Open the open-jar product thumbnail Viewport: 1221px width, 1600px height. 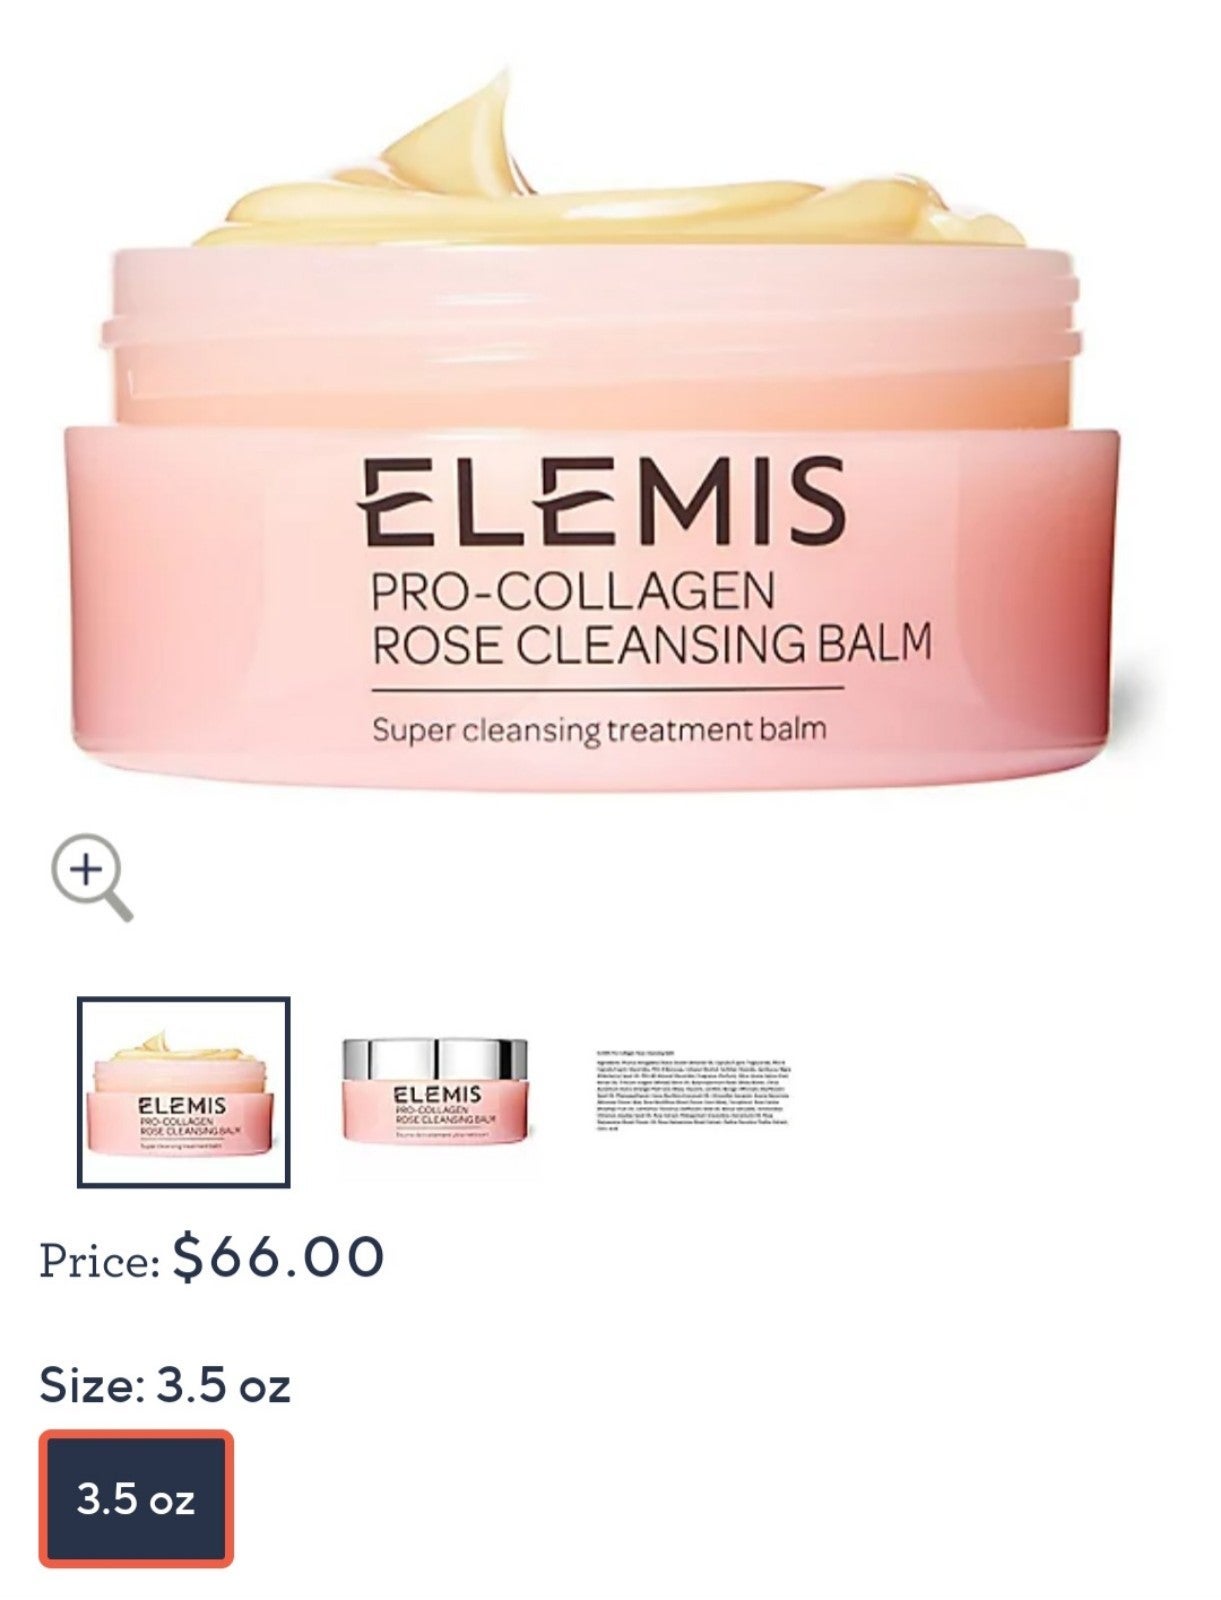(x=183, y=1092)
